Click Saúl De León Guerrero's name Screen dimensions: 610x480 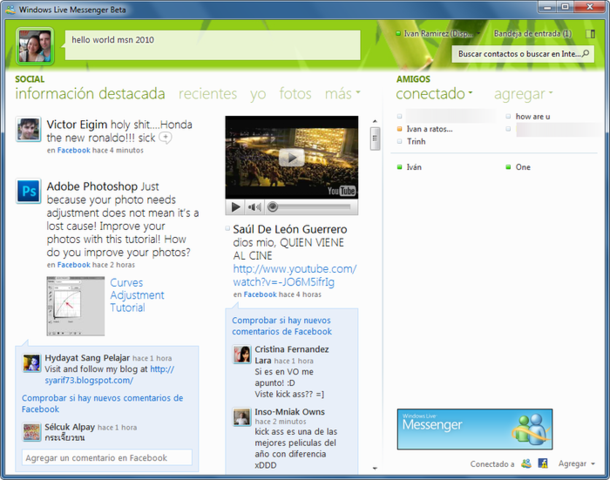290,229
